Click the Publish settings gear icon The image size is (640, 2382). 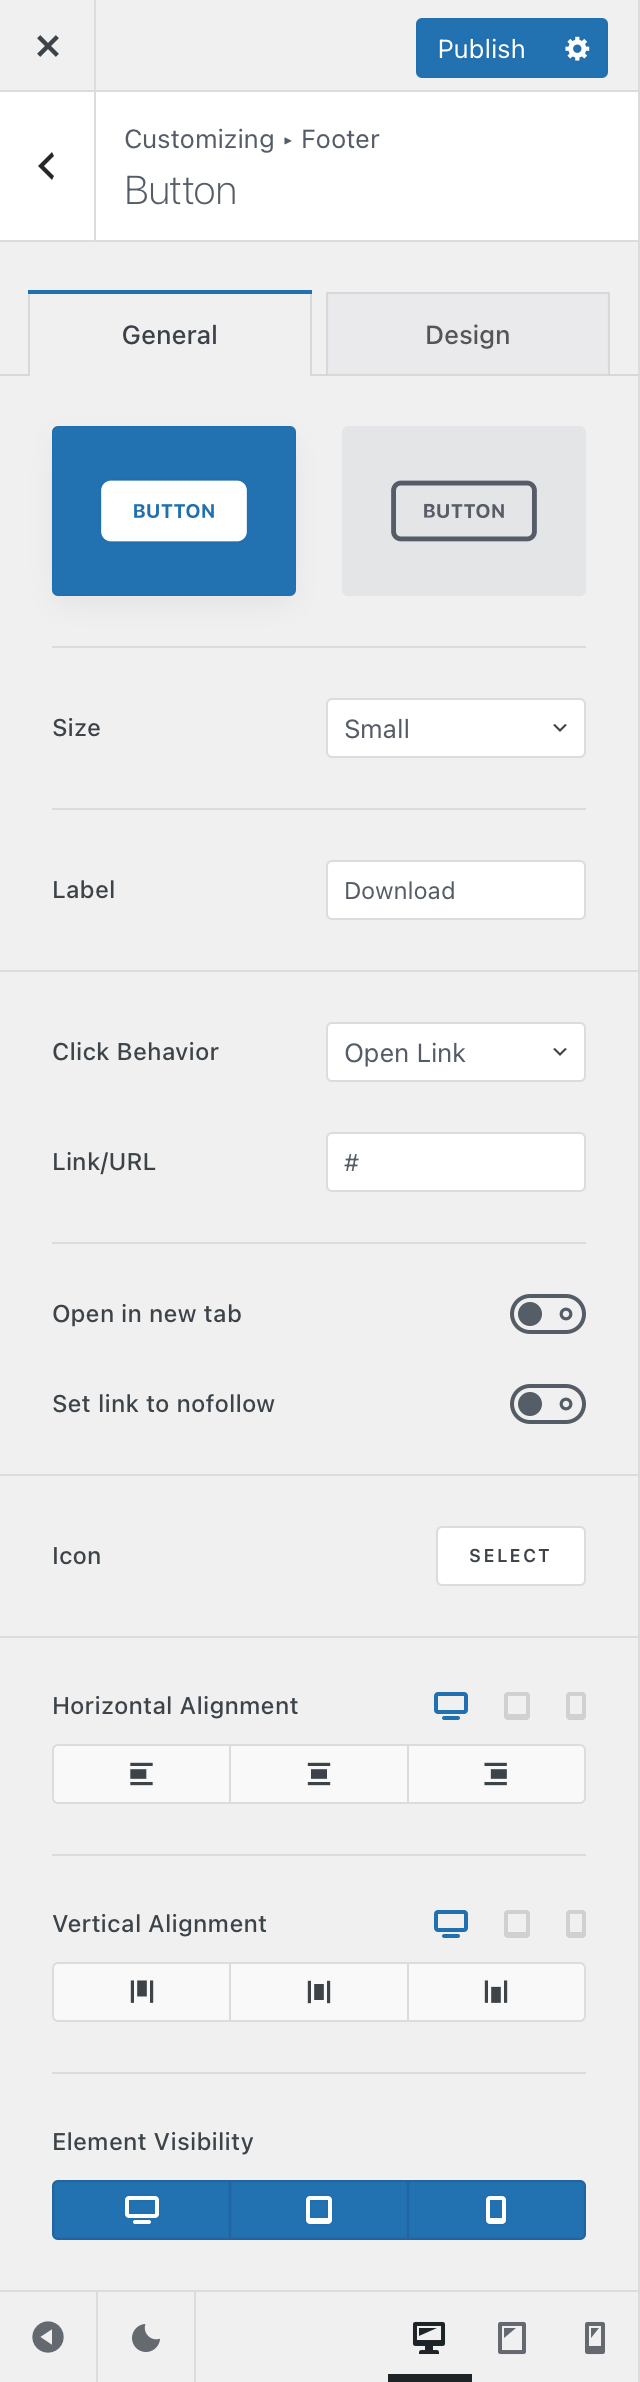pos(577,48)
